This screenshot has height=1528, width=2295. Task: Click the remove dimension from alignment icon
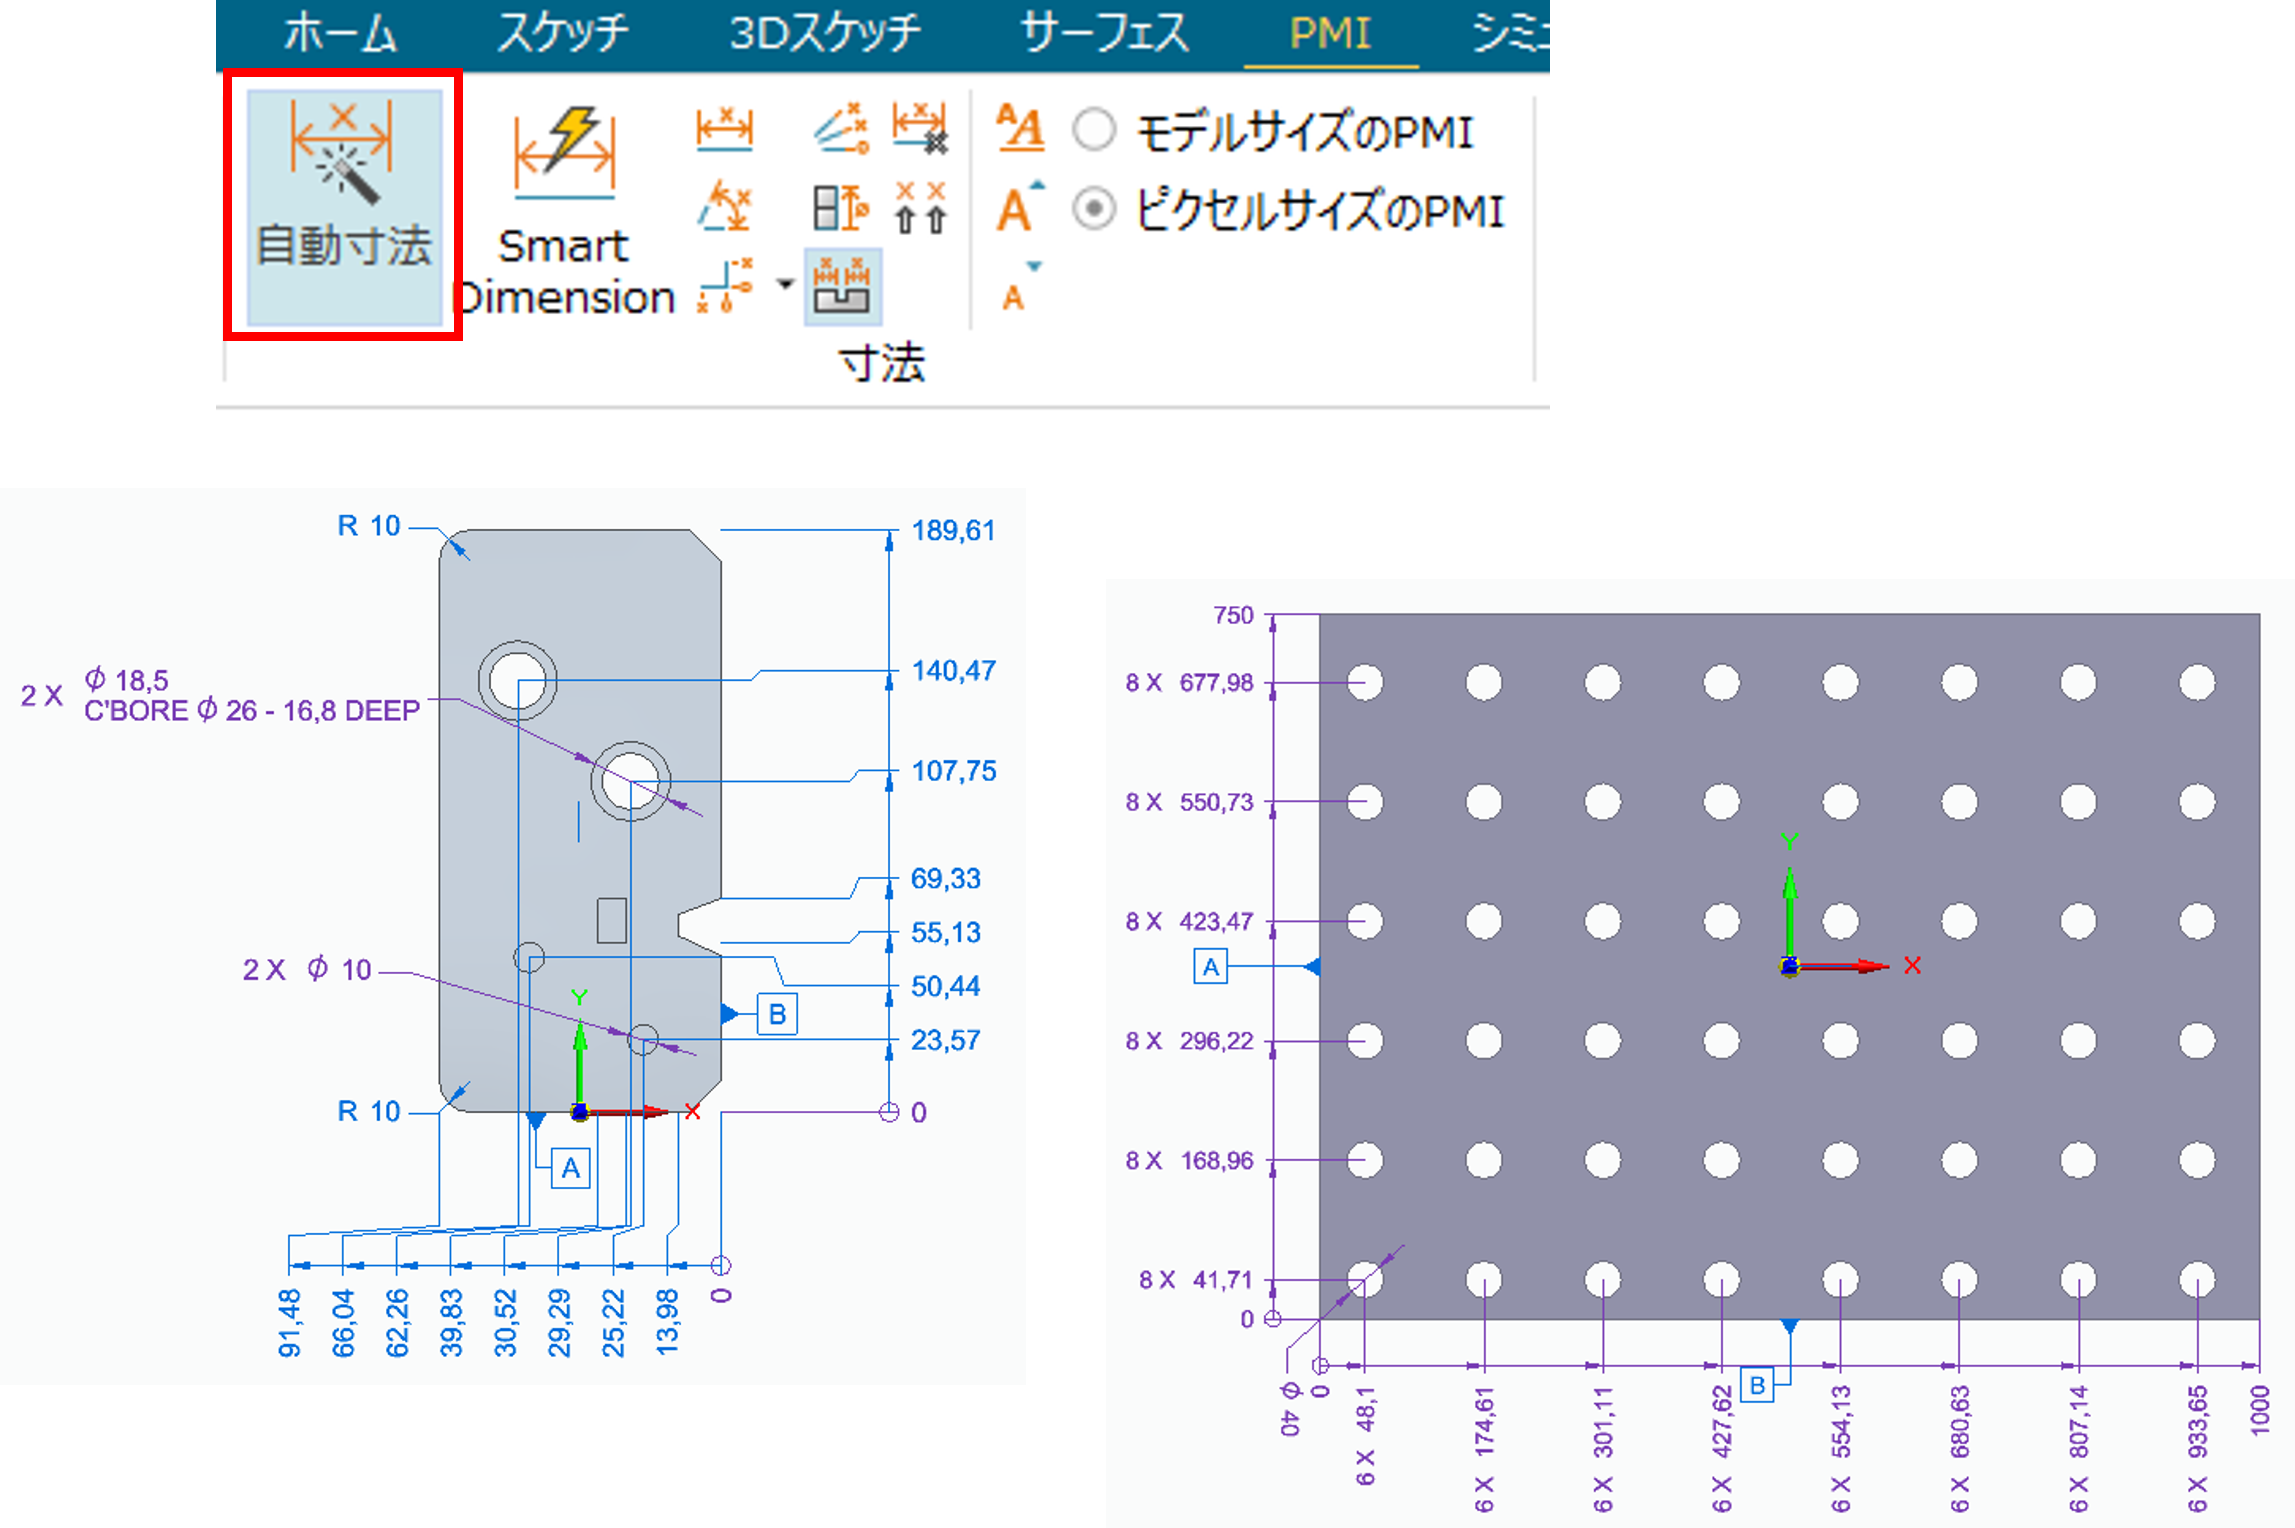click(x=920, y=130)
